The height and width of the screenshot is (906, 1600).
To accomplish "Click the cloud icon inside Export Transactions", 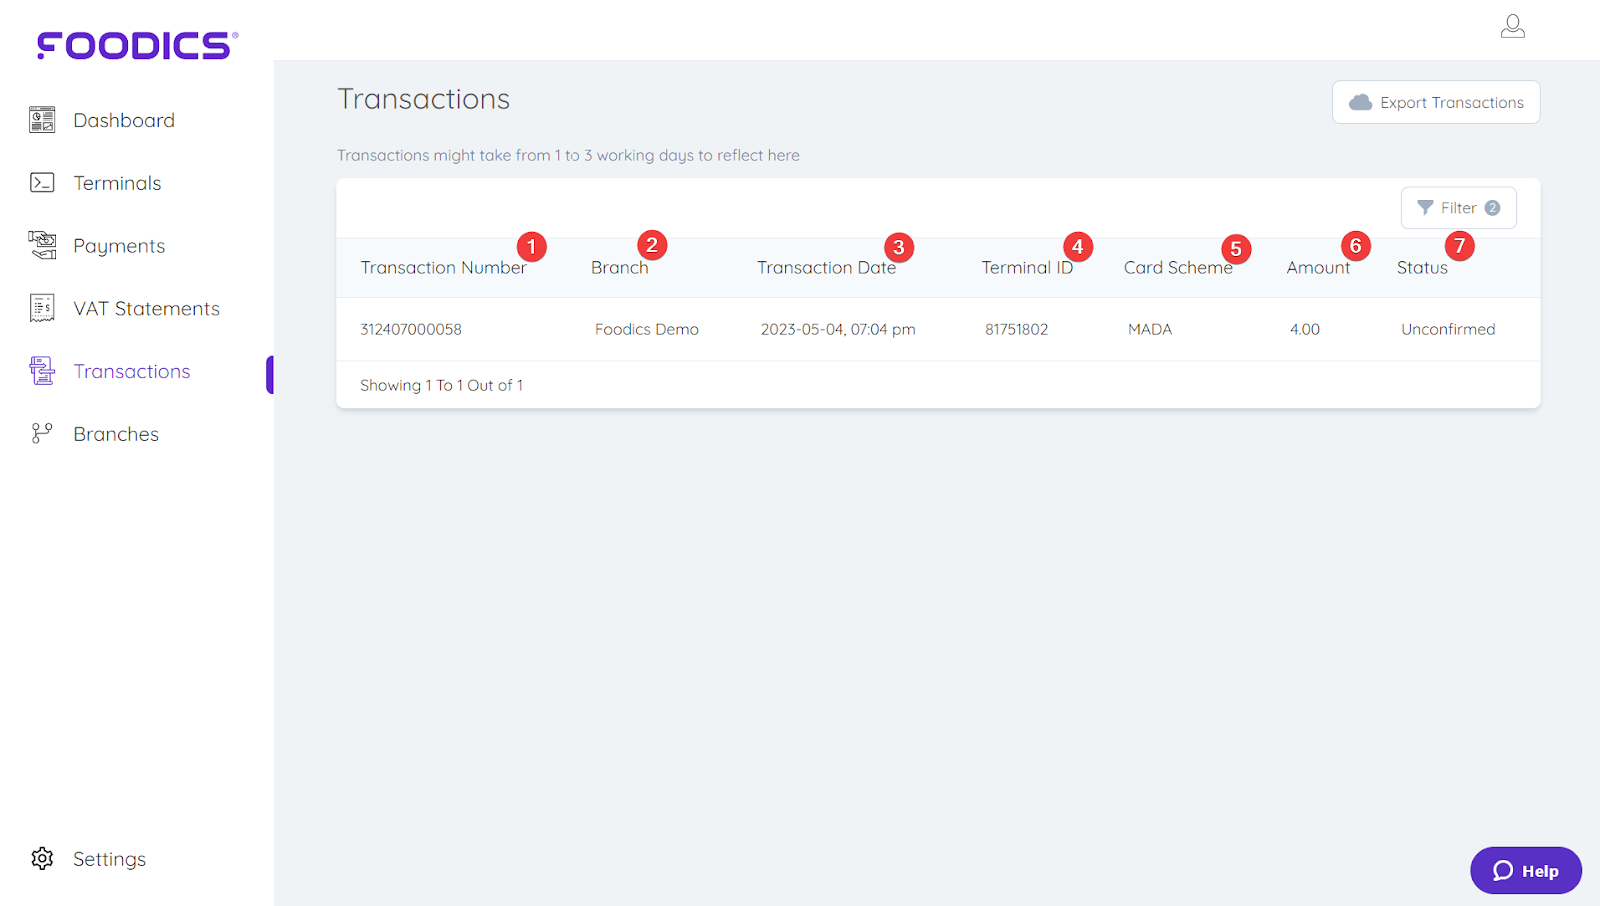I will (x=1362, y=102).
